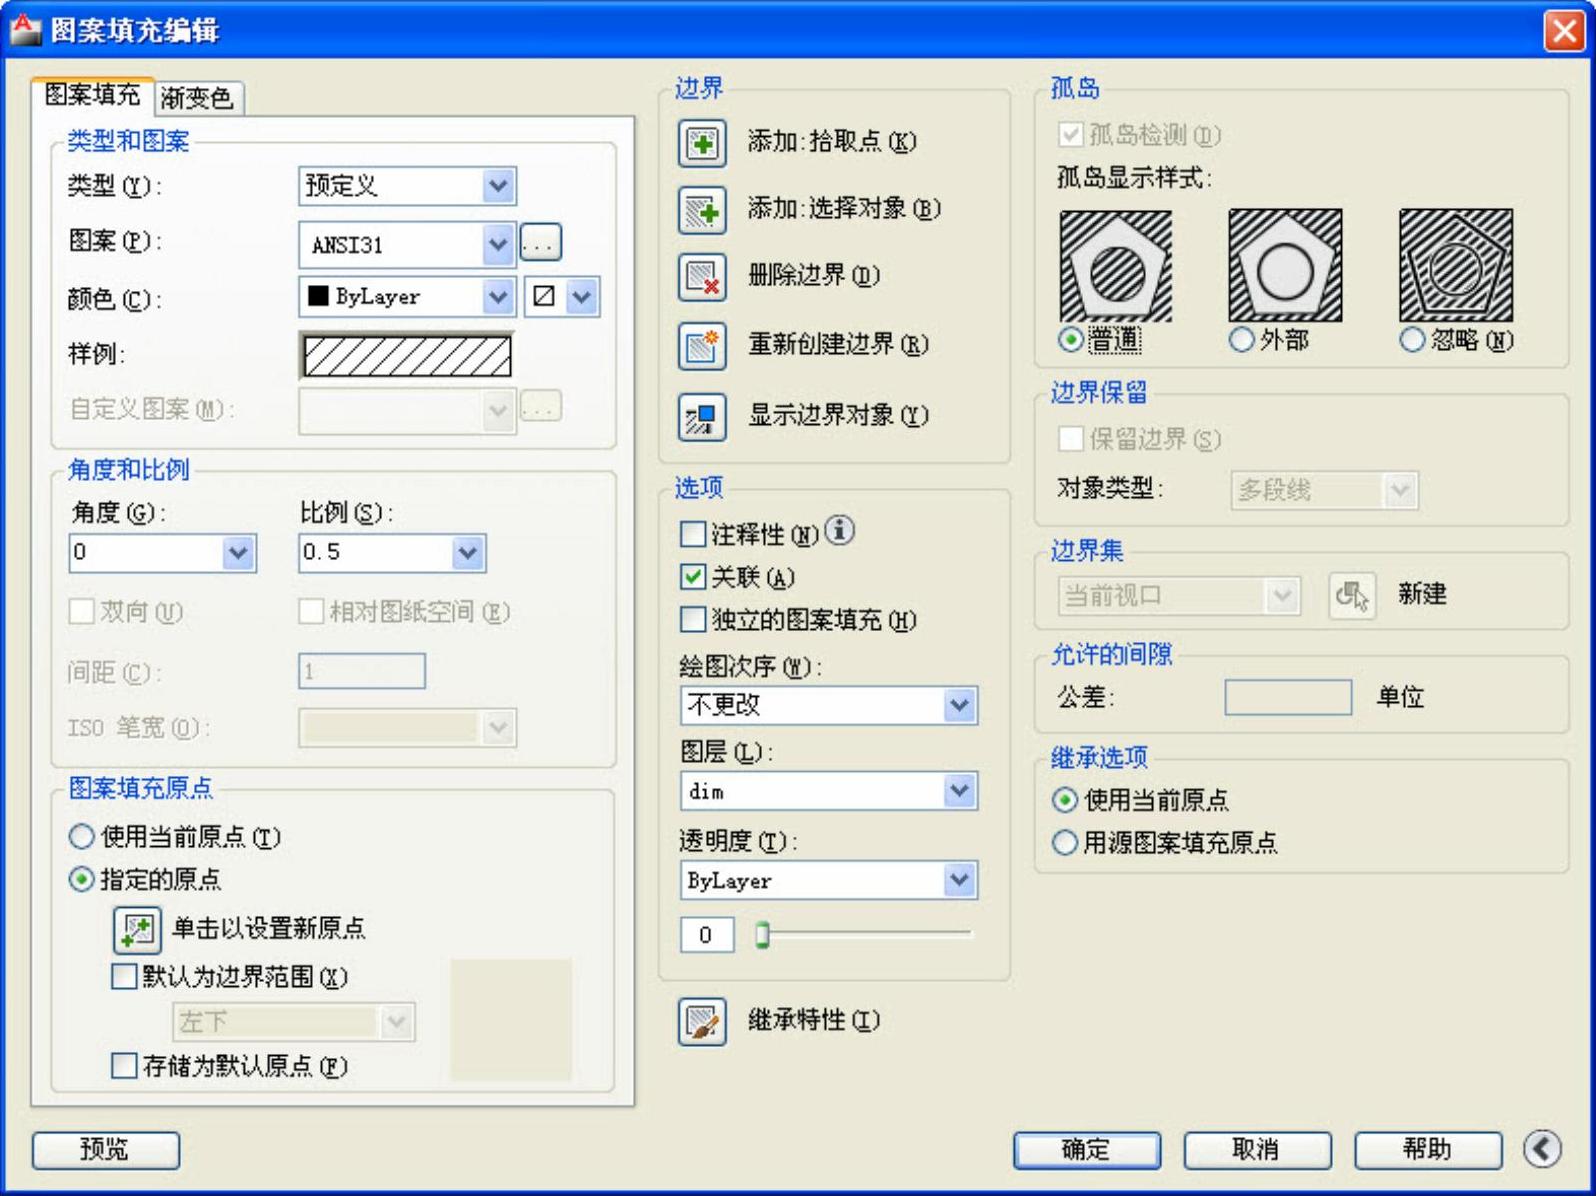This screenshot has width=1596, height=1196.
Task: Open the 图层 dropdown showing dim
Action: (x=828, y=791)
